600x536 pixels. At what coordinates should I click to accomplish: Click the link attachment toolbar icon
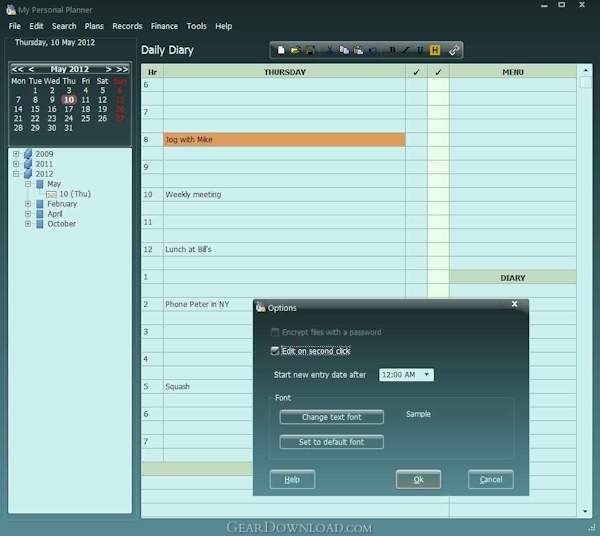point(454,50)
